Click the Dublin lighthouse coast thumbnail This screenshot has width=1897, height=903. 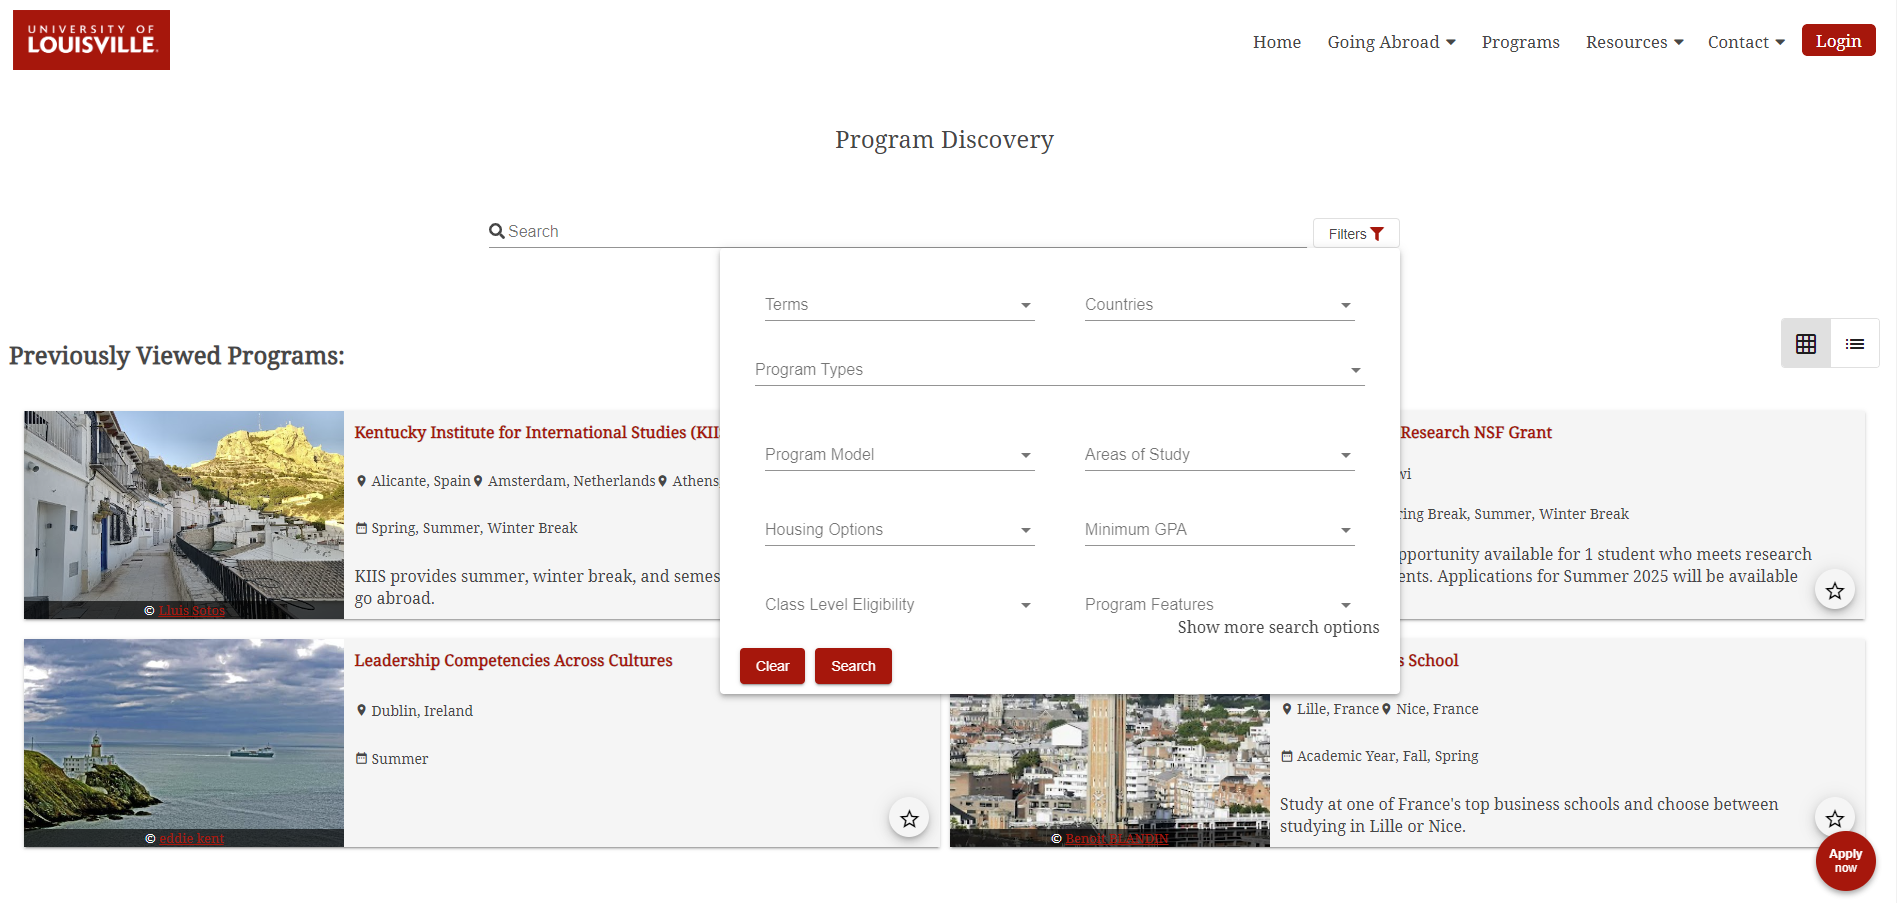pyautogui.click(x=184, y=743)
